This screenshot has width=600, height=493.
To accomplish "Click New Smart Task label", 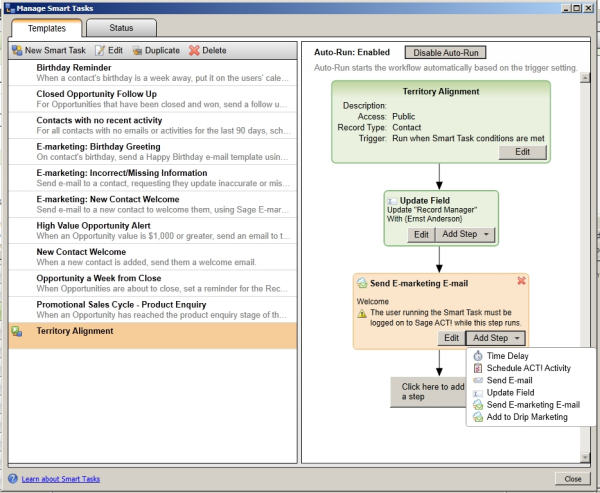I will click(55, 51).
